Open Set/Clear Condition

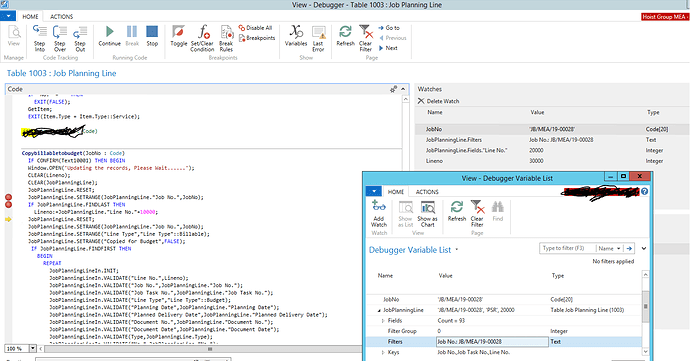coord(202,38)
